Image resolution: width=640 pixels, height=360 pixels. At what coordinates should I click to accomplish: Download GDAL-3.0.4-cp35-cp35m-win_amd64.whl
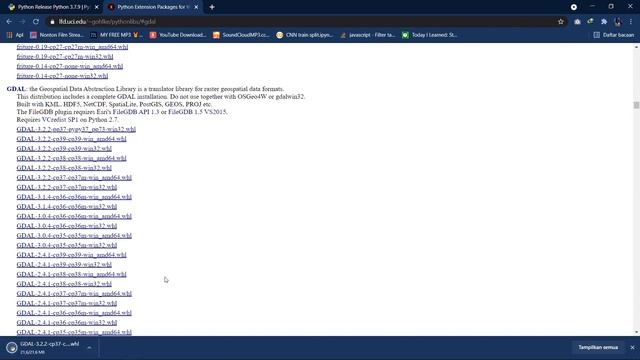click(74, 236)
